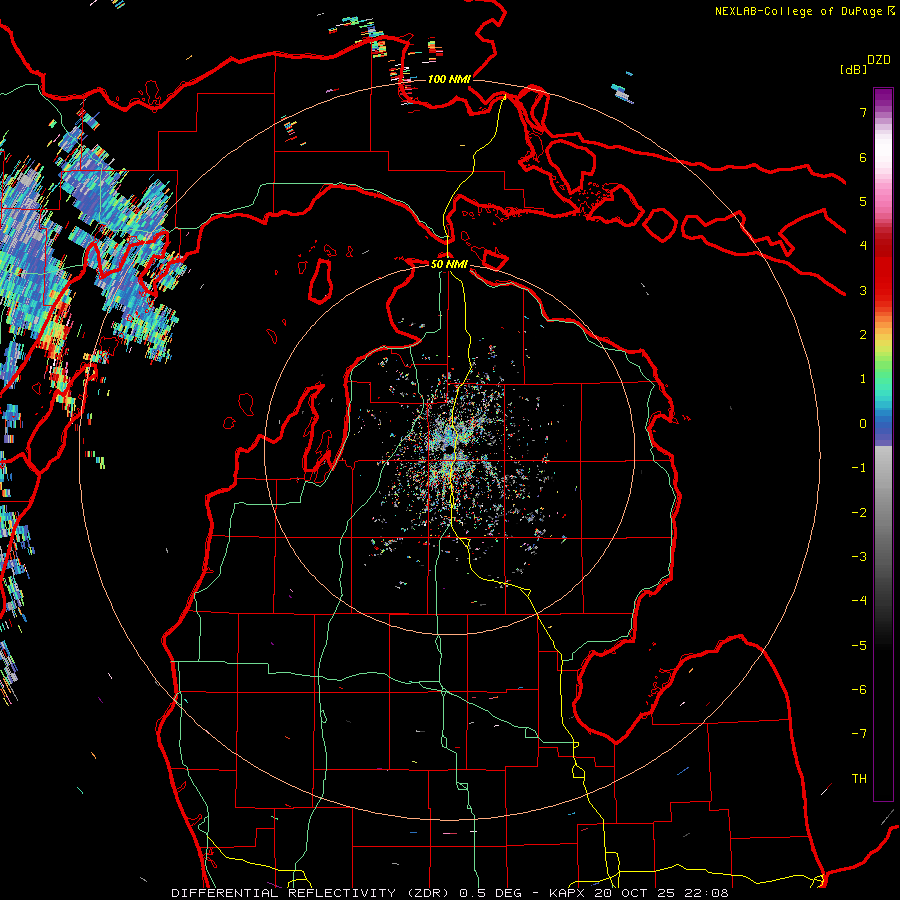Screen dimensions: 900x900
Task: Click the DIFFERENTIAL REFLECTIVITY (ZDR) caption text
Action: point(312,893)
